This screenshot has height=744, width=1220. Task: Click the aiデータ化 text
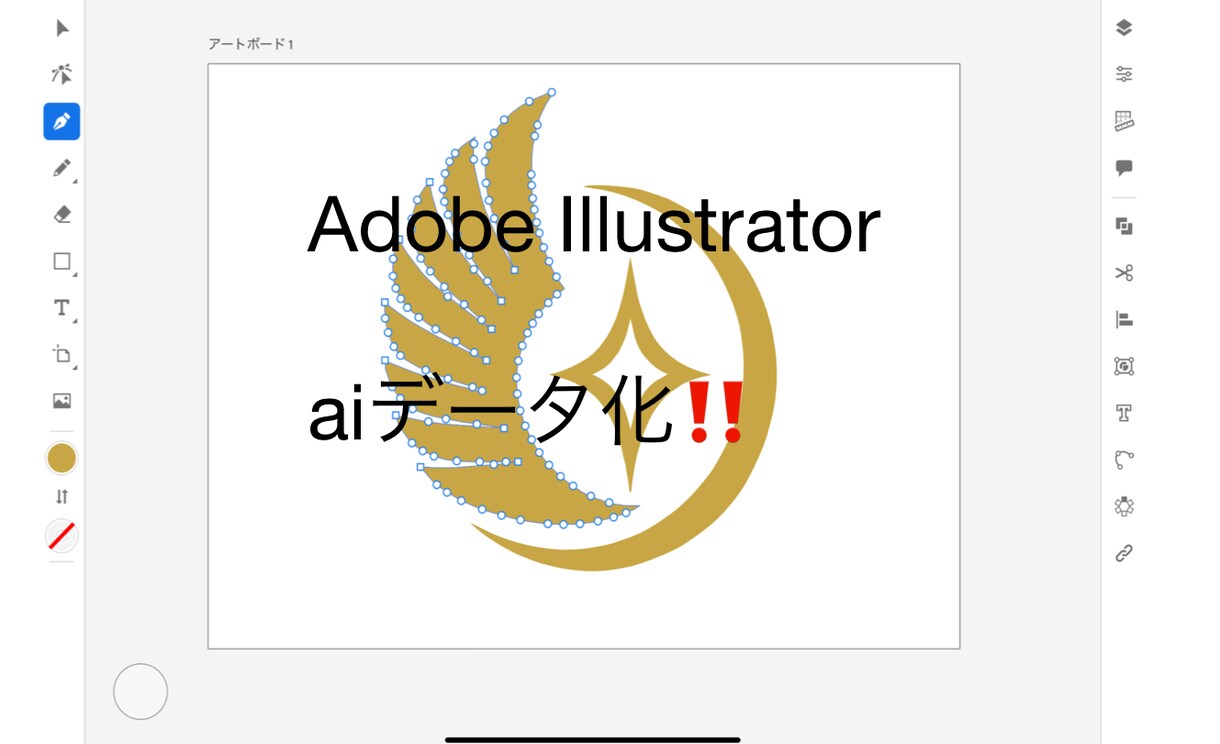(490, 410)
